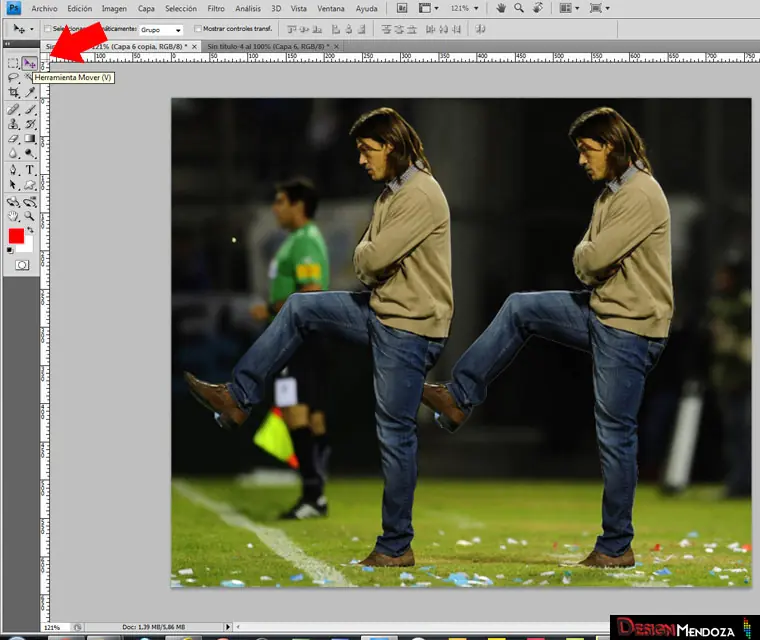Screen dimensions: 760x640
Task: Open the Filtro menu
Action: pos(216,8)
